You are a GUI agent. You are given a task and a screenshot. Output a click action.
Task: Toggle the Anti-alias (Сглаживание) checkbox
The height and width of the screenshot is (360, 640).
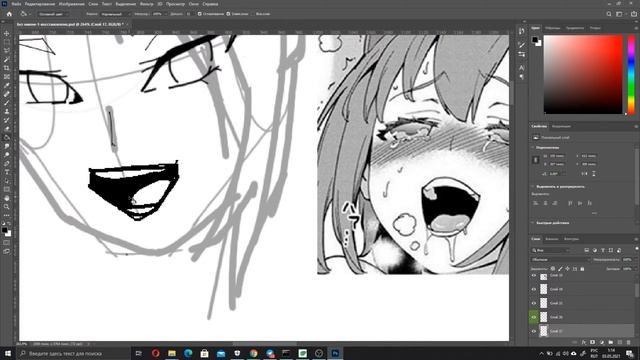point(200,13)
